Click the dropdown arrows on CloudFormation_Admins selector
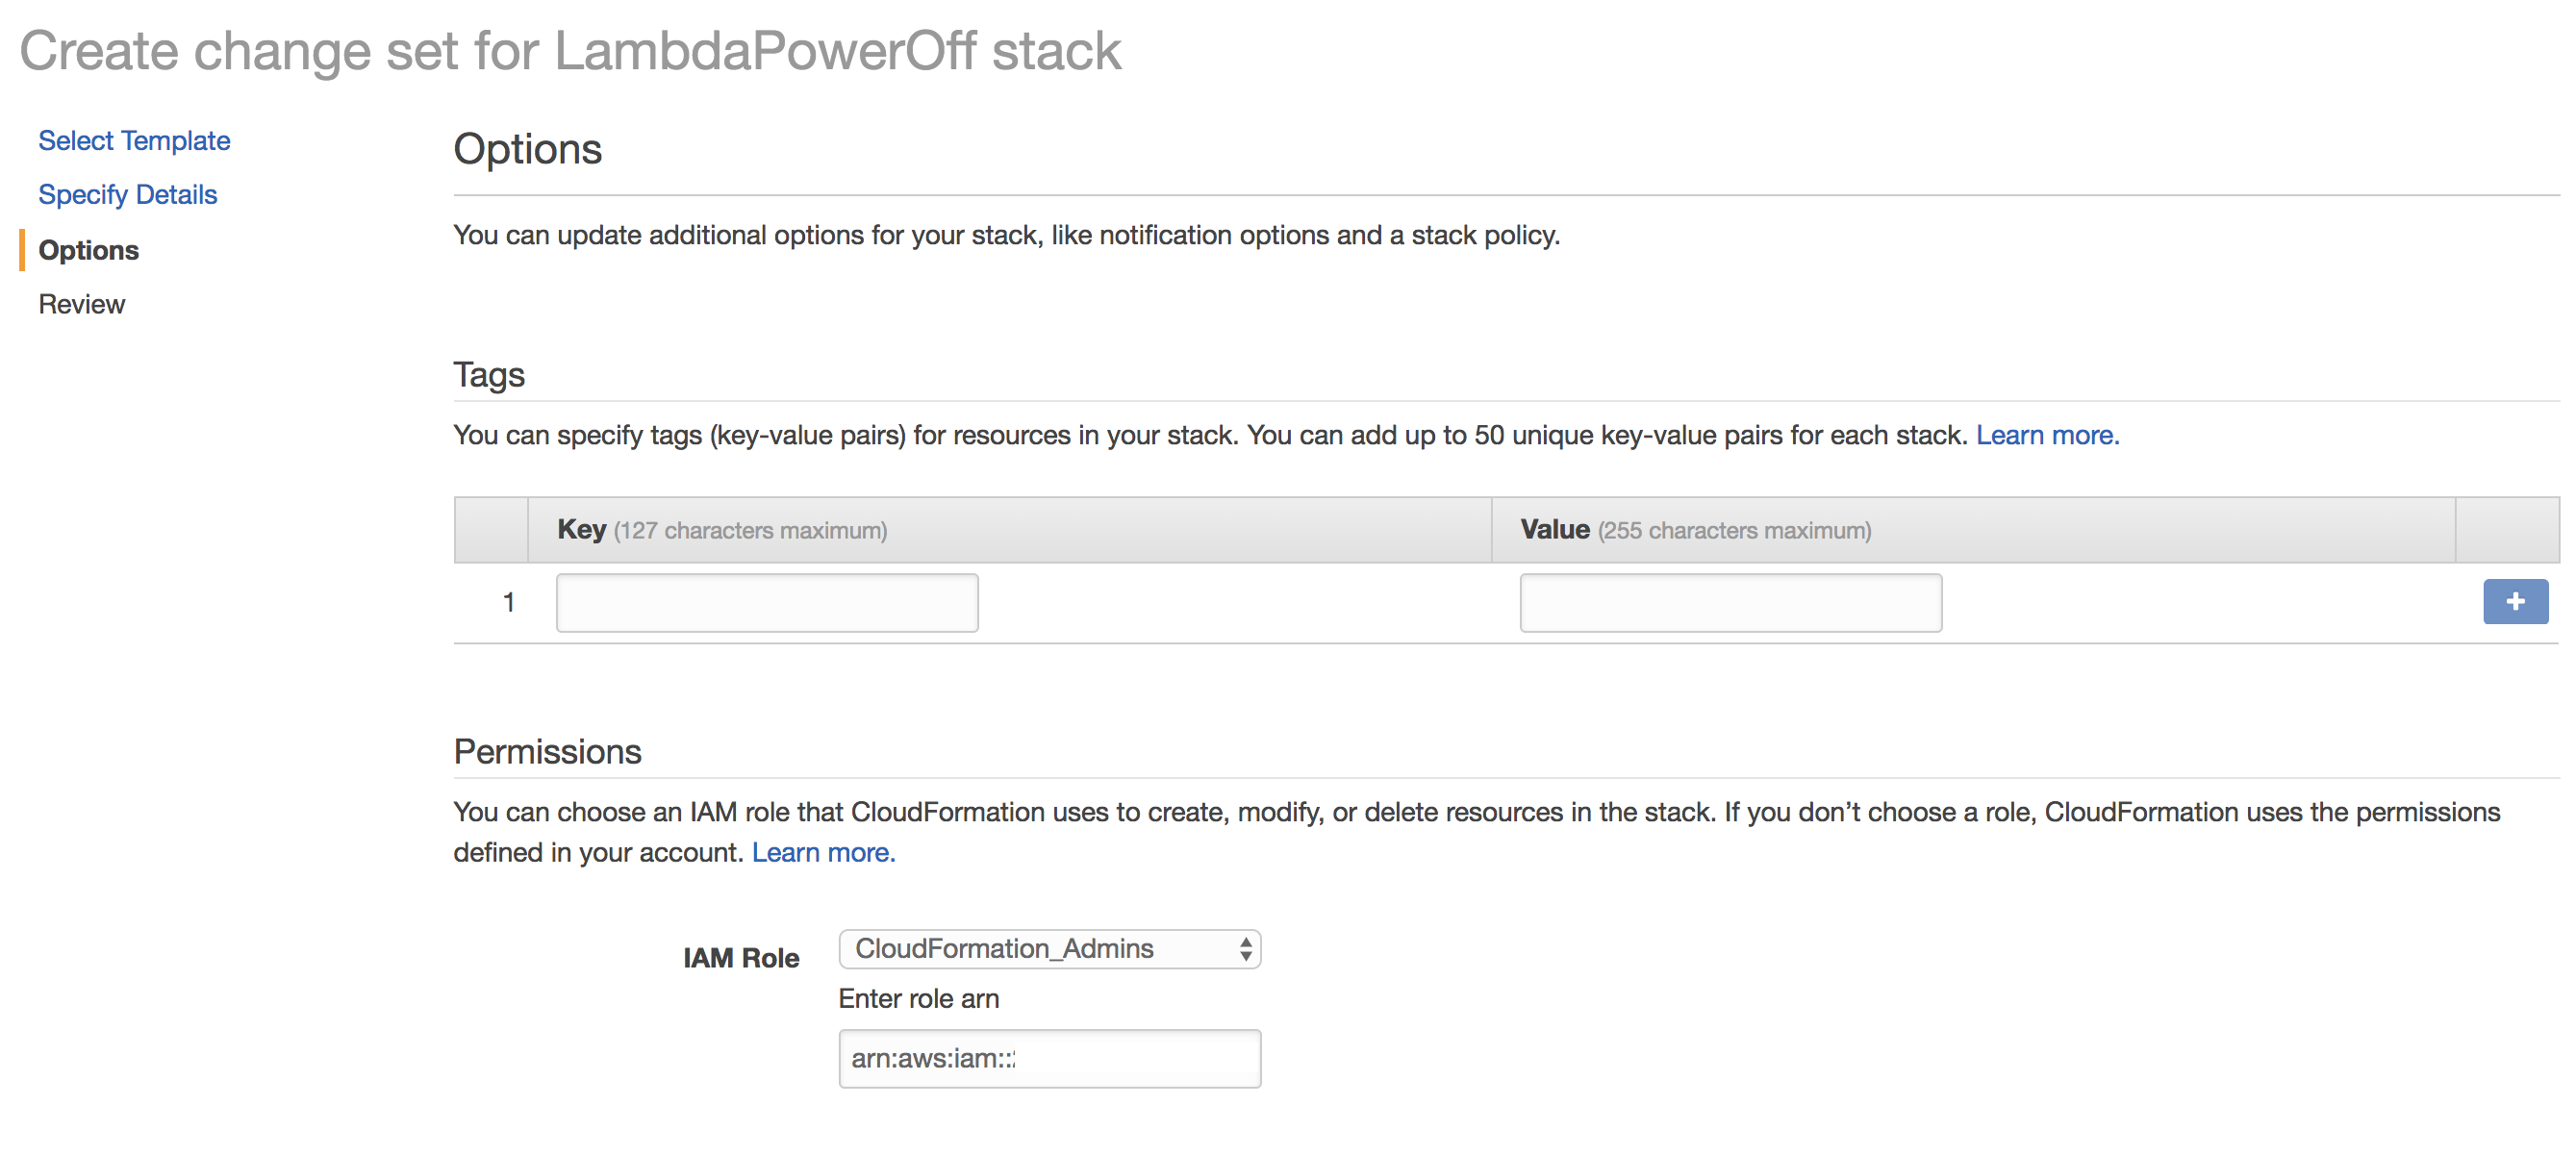 click(1245, 948)
